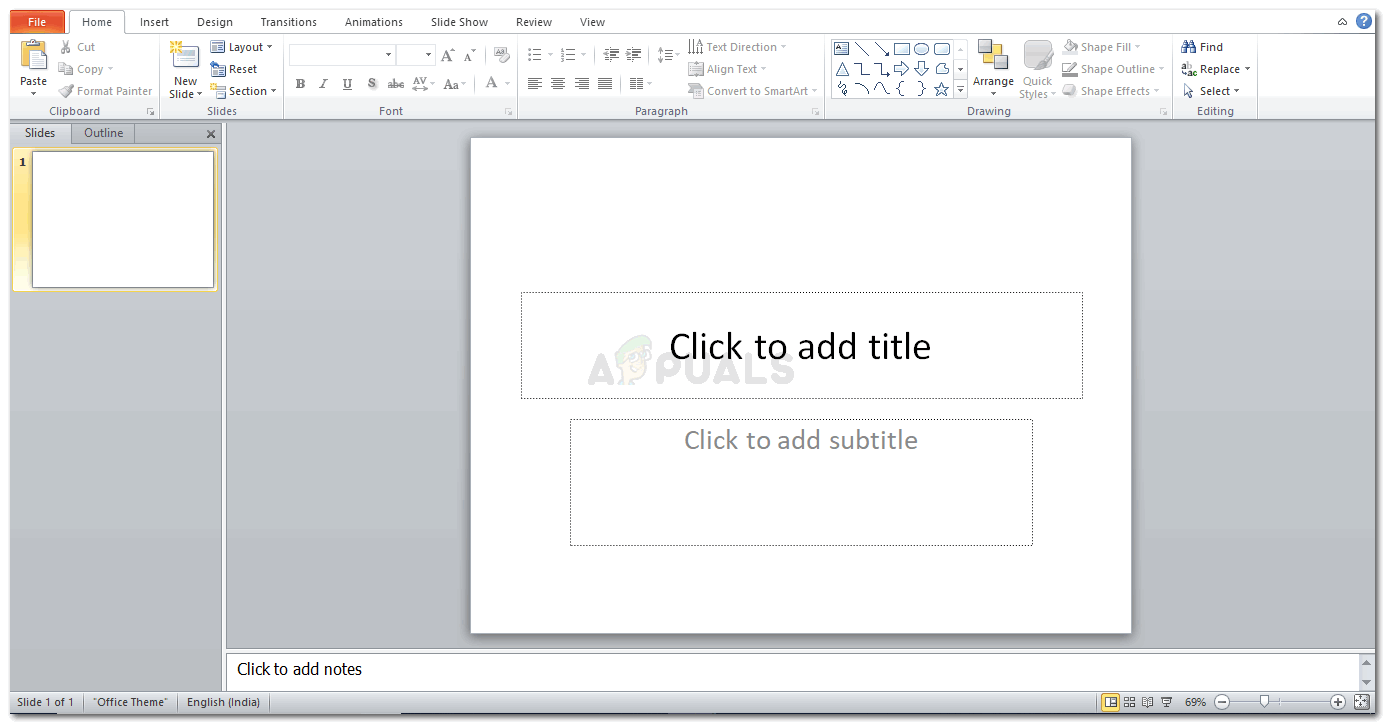The height and width of the screenshot is (725, 1386).
Task: Switch to the Animations tab
Action: 374,22
